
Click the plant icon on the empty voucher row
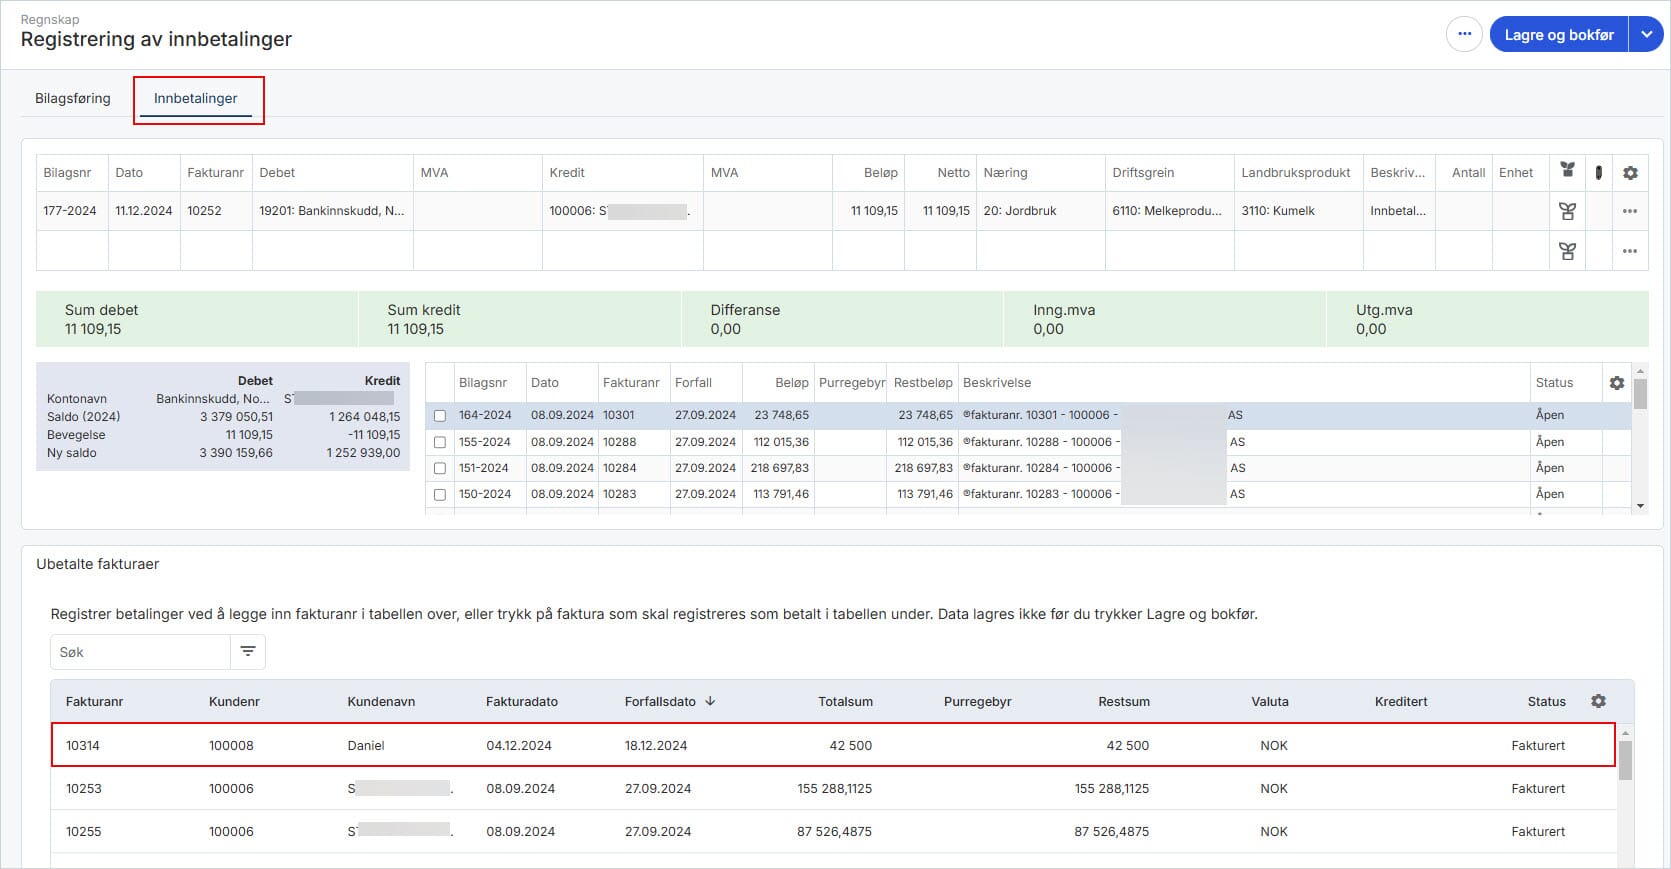coord(1567,251)
